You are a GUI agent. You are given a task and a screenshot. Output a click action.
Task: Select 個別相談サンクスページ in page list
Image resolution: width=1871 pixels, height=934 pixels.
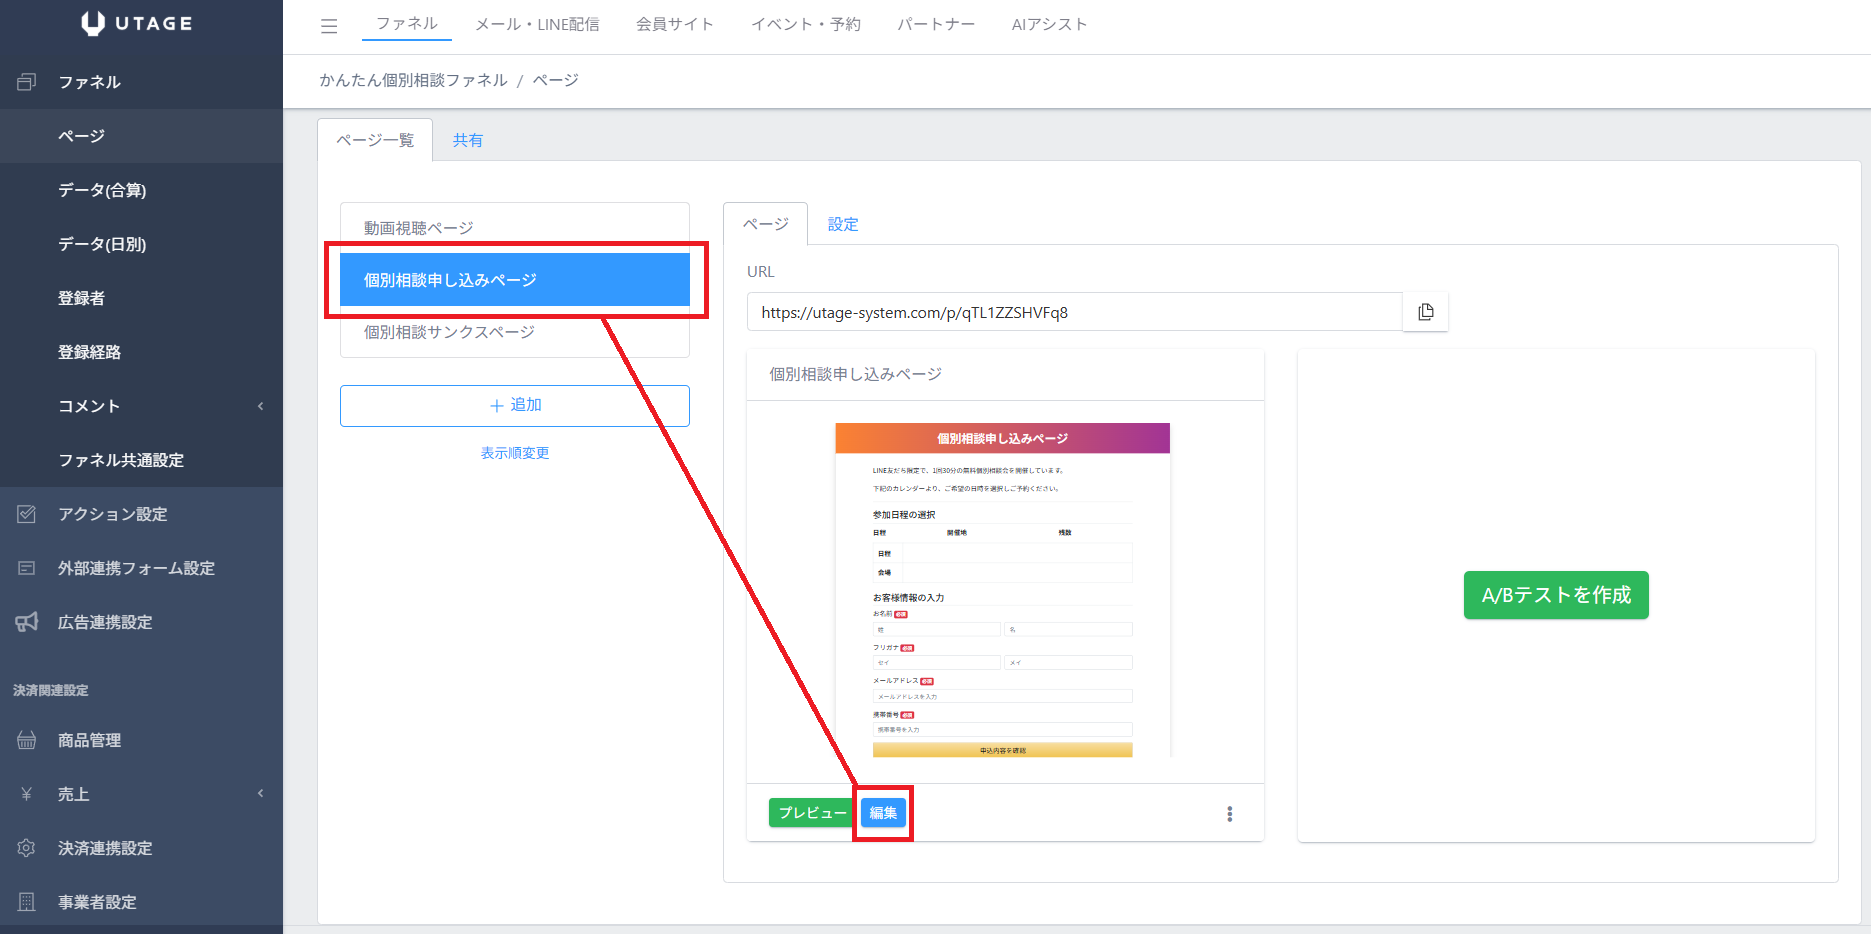click(449, 332)
